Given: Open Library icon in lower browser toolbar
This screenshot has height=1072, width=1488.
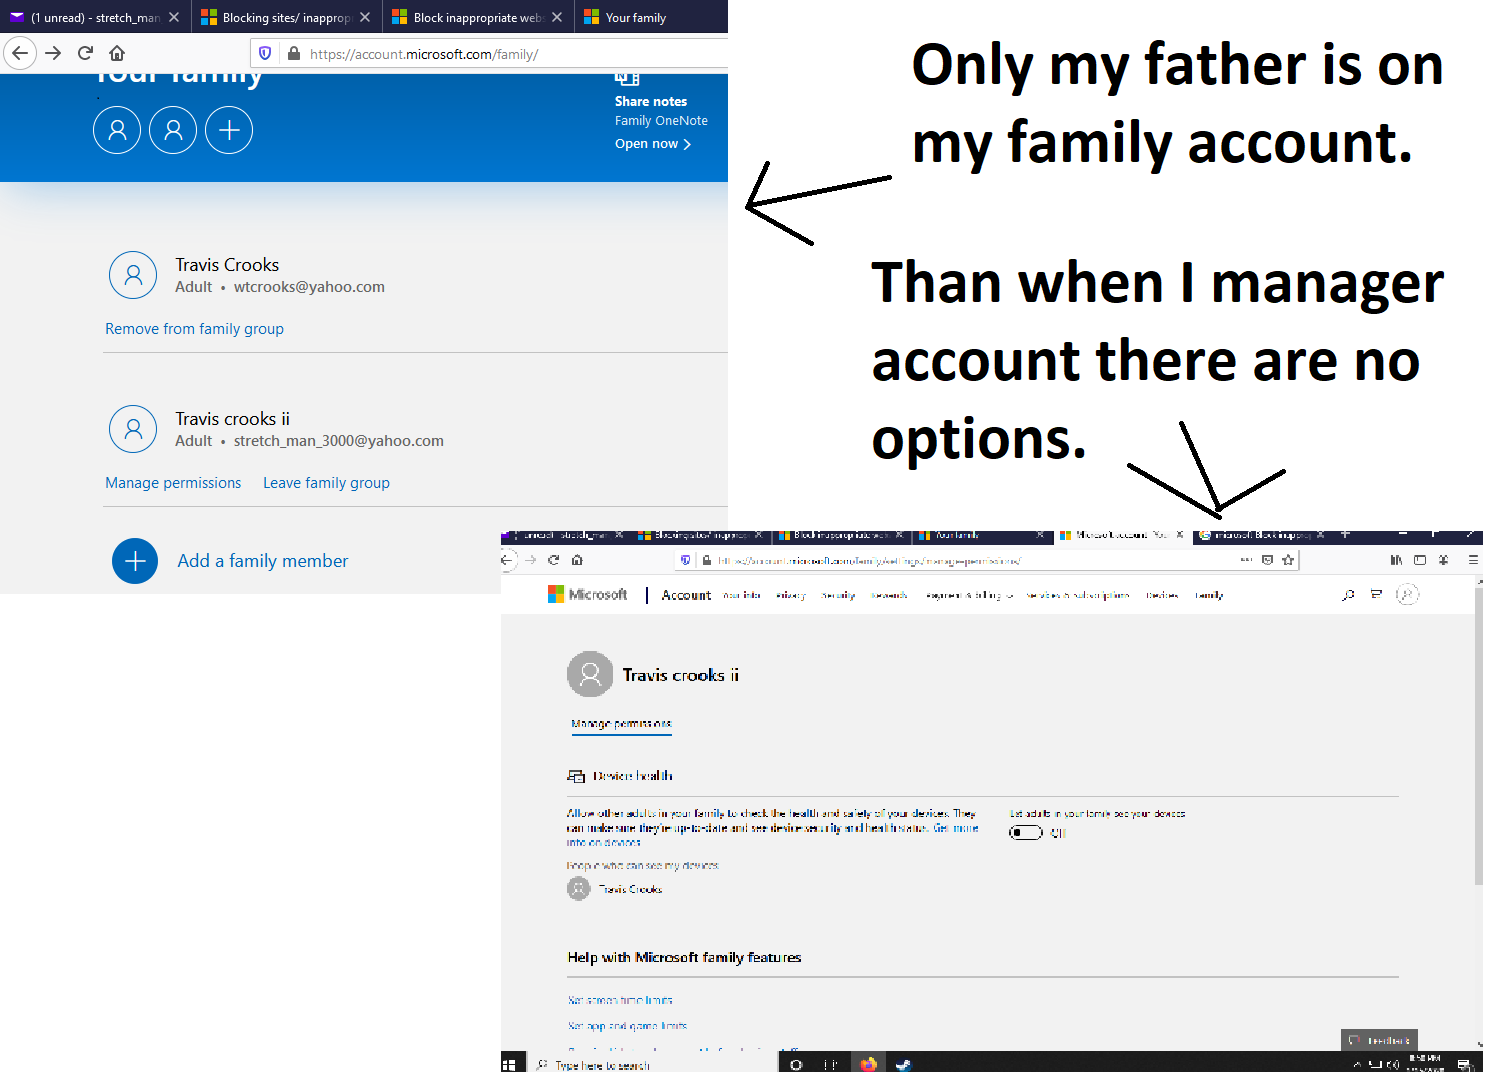Looking at the screenshot, I should (1396, 560).
